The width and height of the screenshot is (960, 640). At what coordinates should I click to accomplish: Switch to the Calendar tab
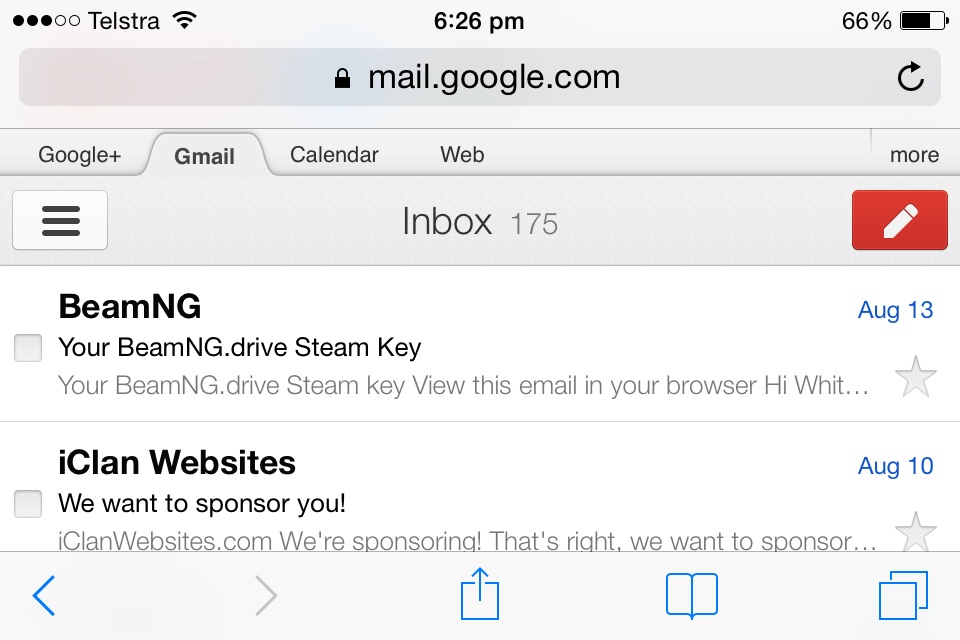334,155
